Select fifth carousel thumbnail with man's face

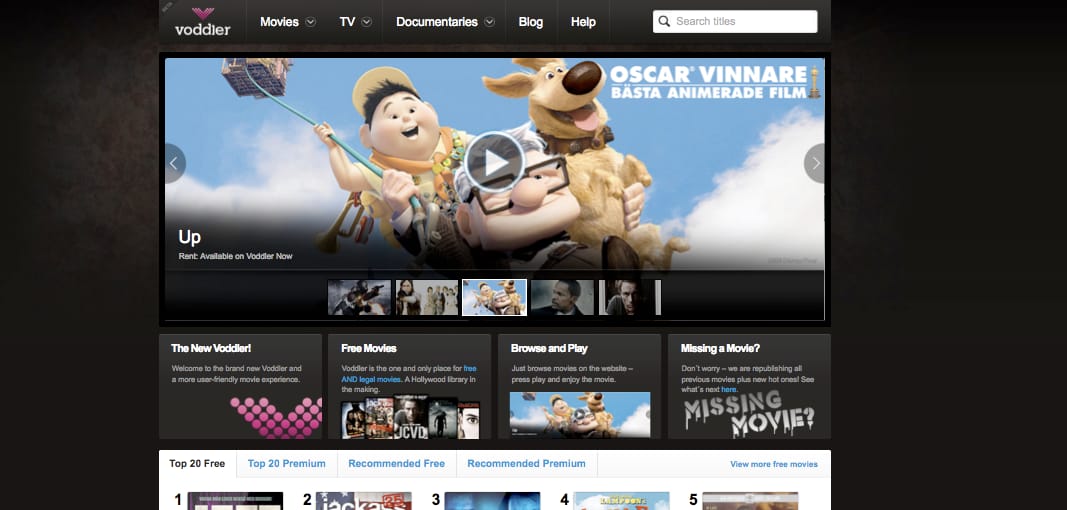pos(630,297)
